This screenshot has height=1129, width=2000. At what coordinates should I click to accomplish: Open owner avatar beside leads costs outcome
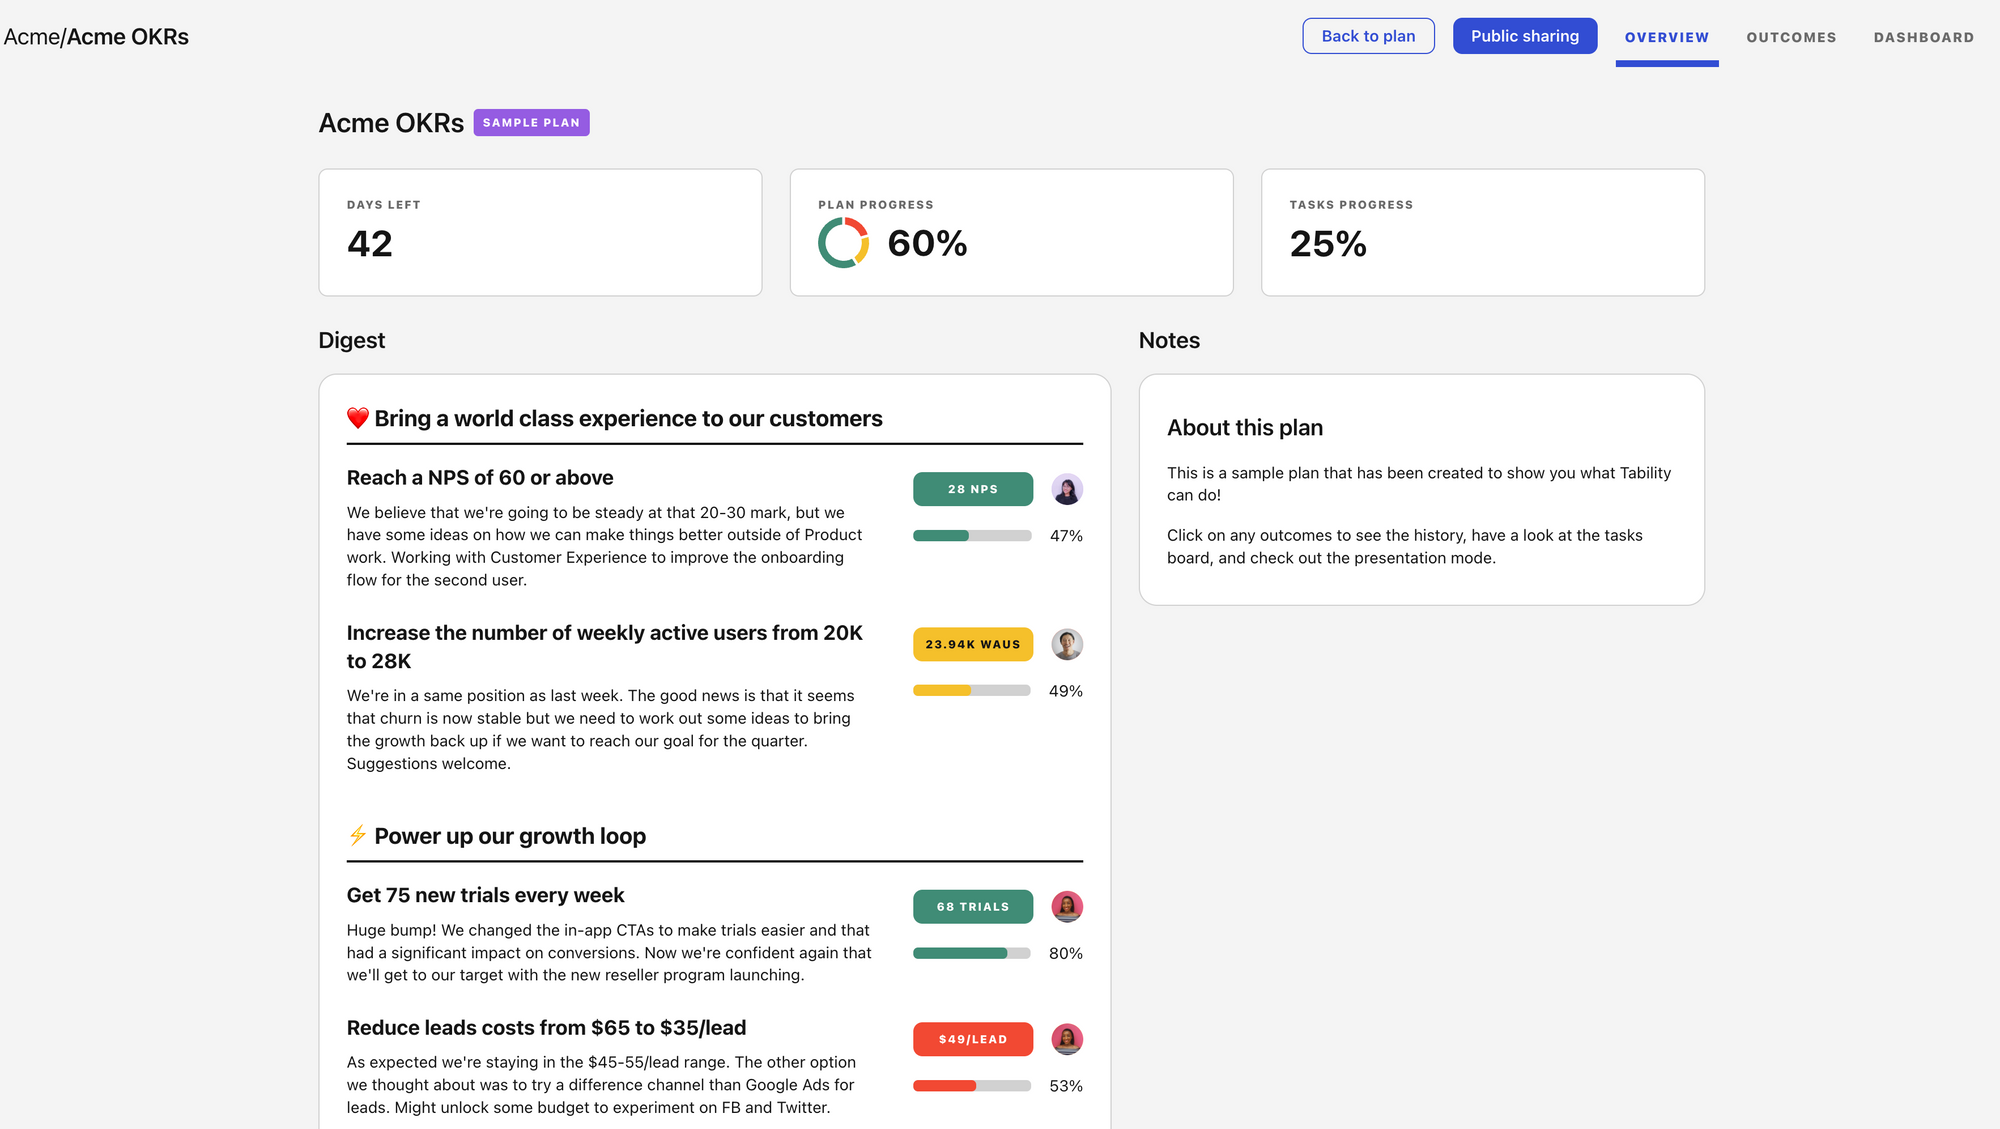[x=1067, y=1039]
